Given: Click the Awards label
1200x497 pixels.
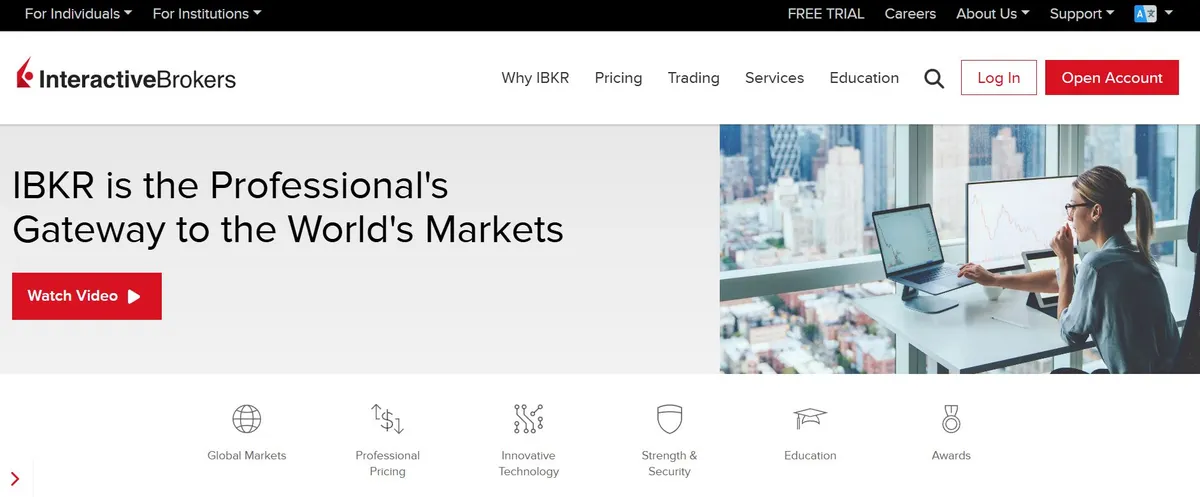Looking at the screenshot, I should click(x=951, y=455).
